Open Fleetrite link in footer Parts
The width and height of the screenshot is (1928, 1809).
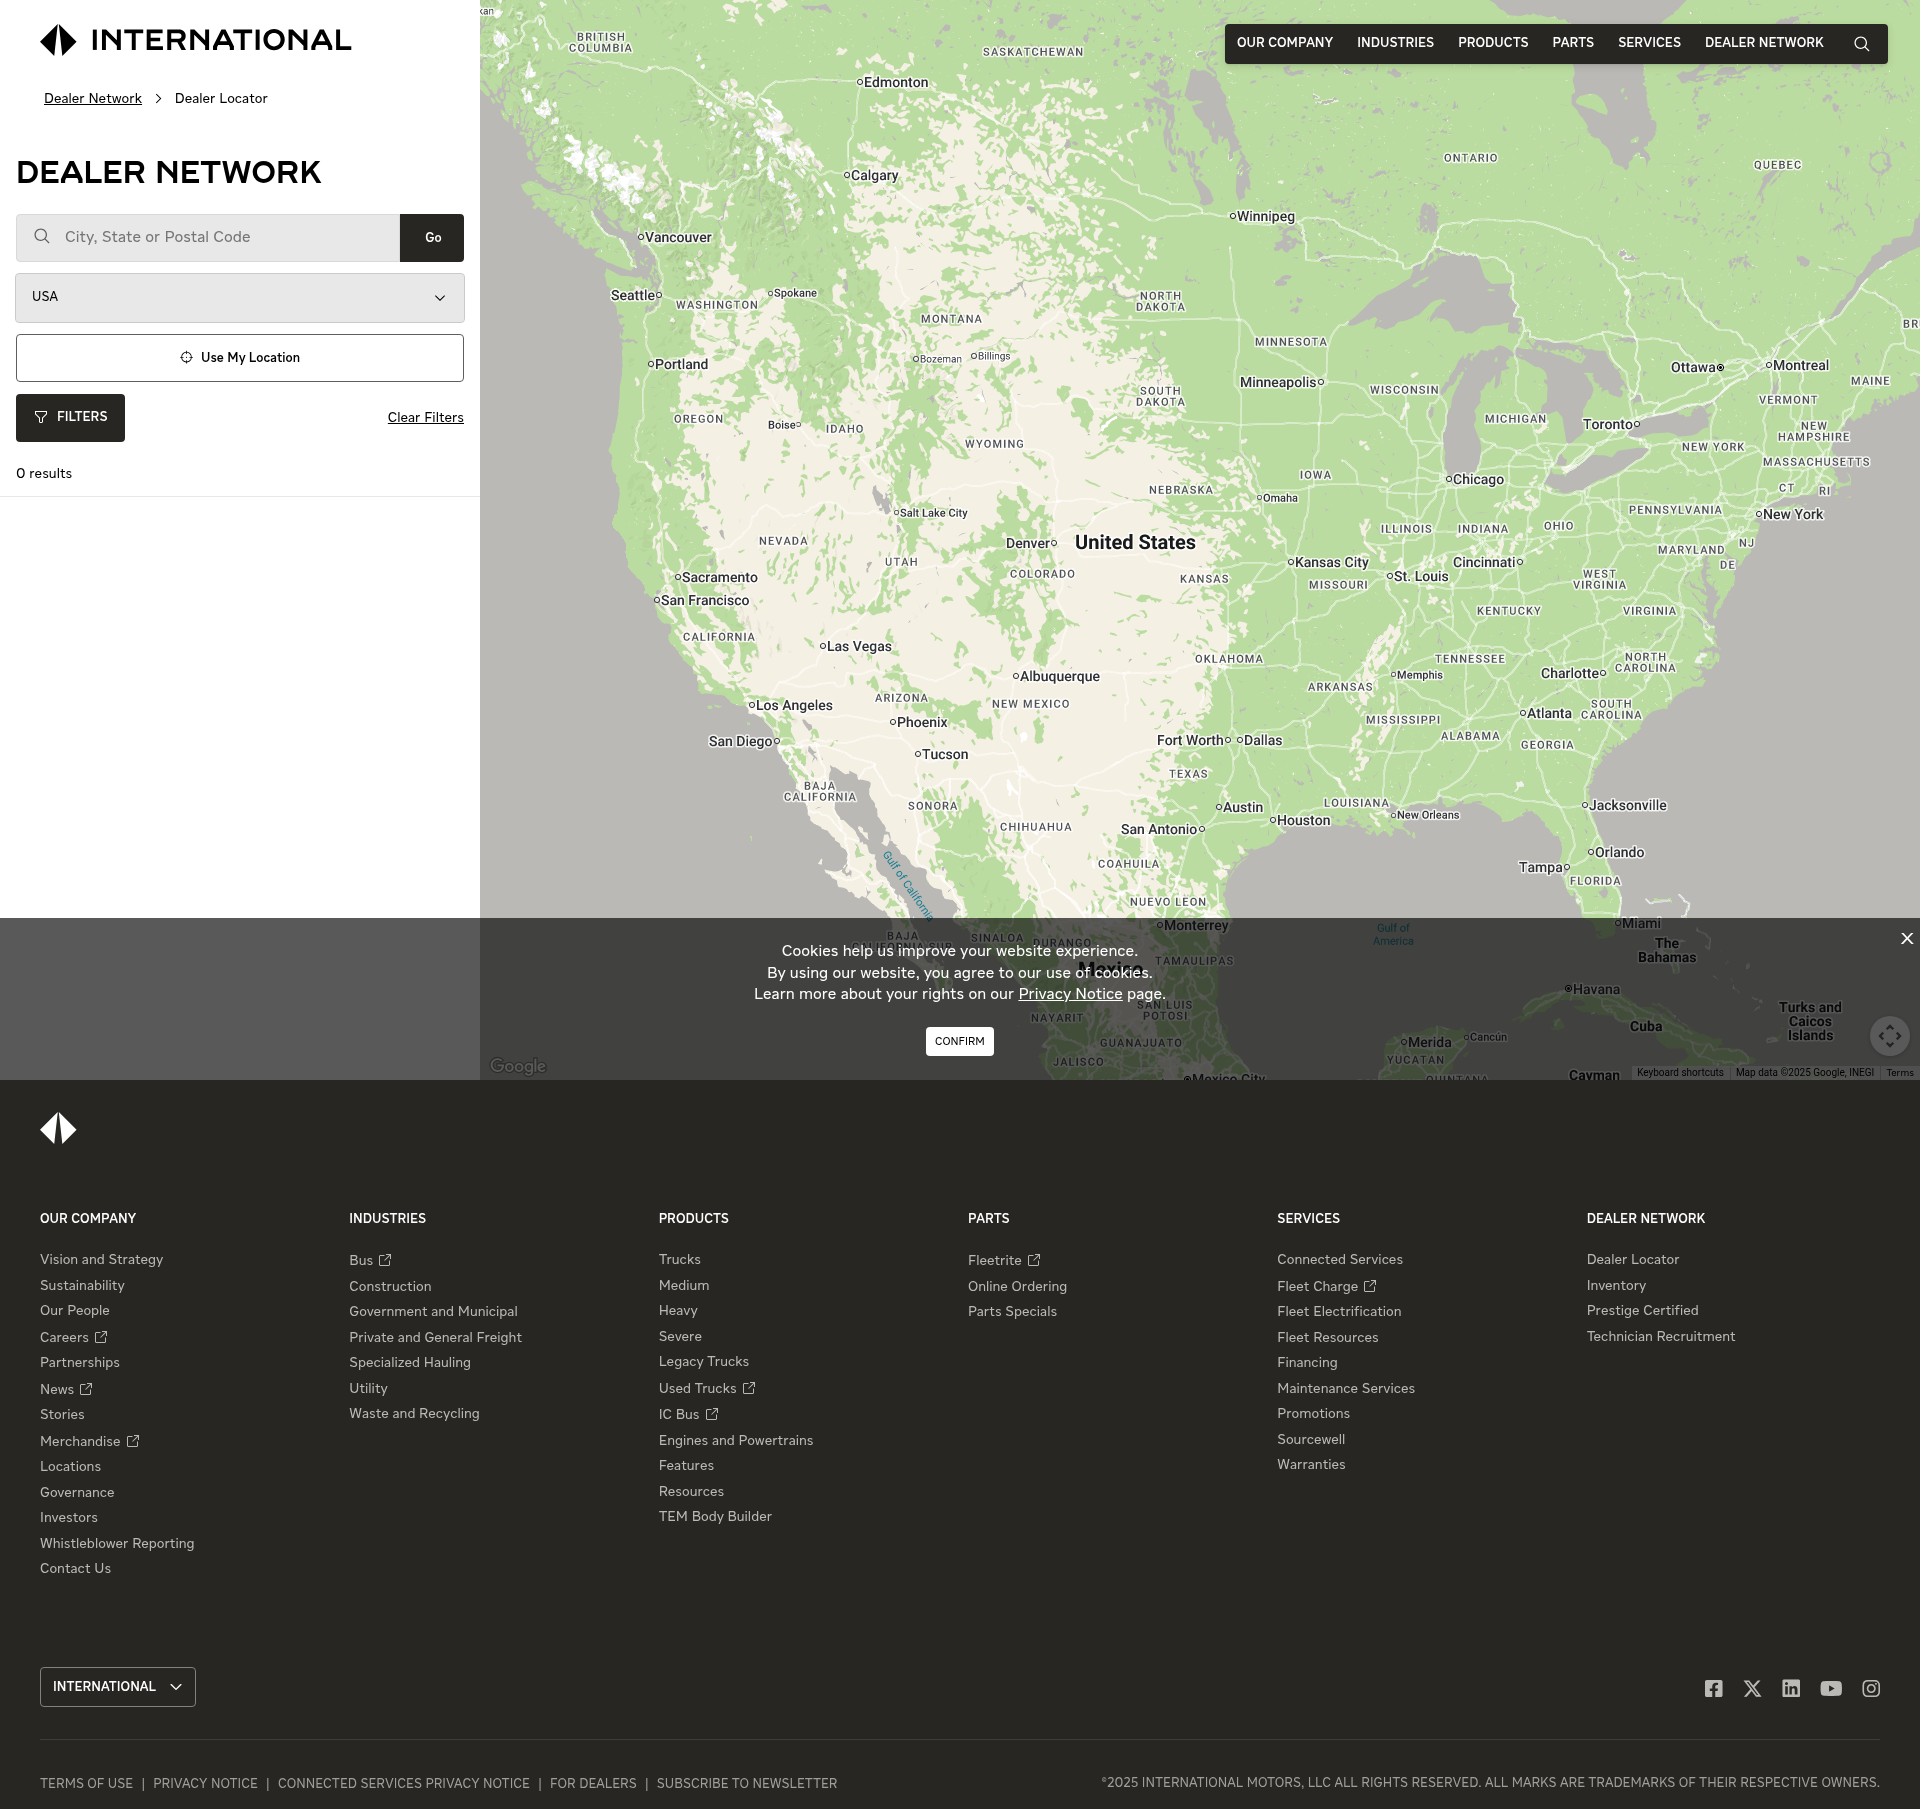click(x=1003, y=1260)
